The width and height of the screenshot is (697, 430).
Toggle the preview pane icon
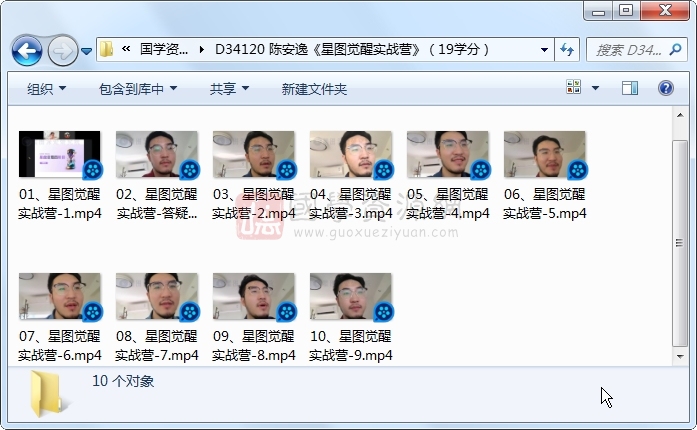(x=629, y=88)
